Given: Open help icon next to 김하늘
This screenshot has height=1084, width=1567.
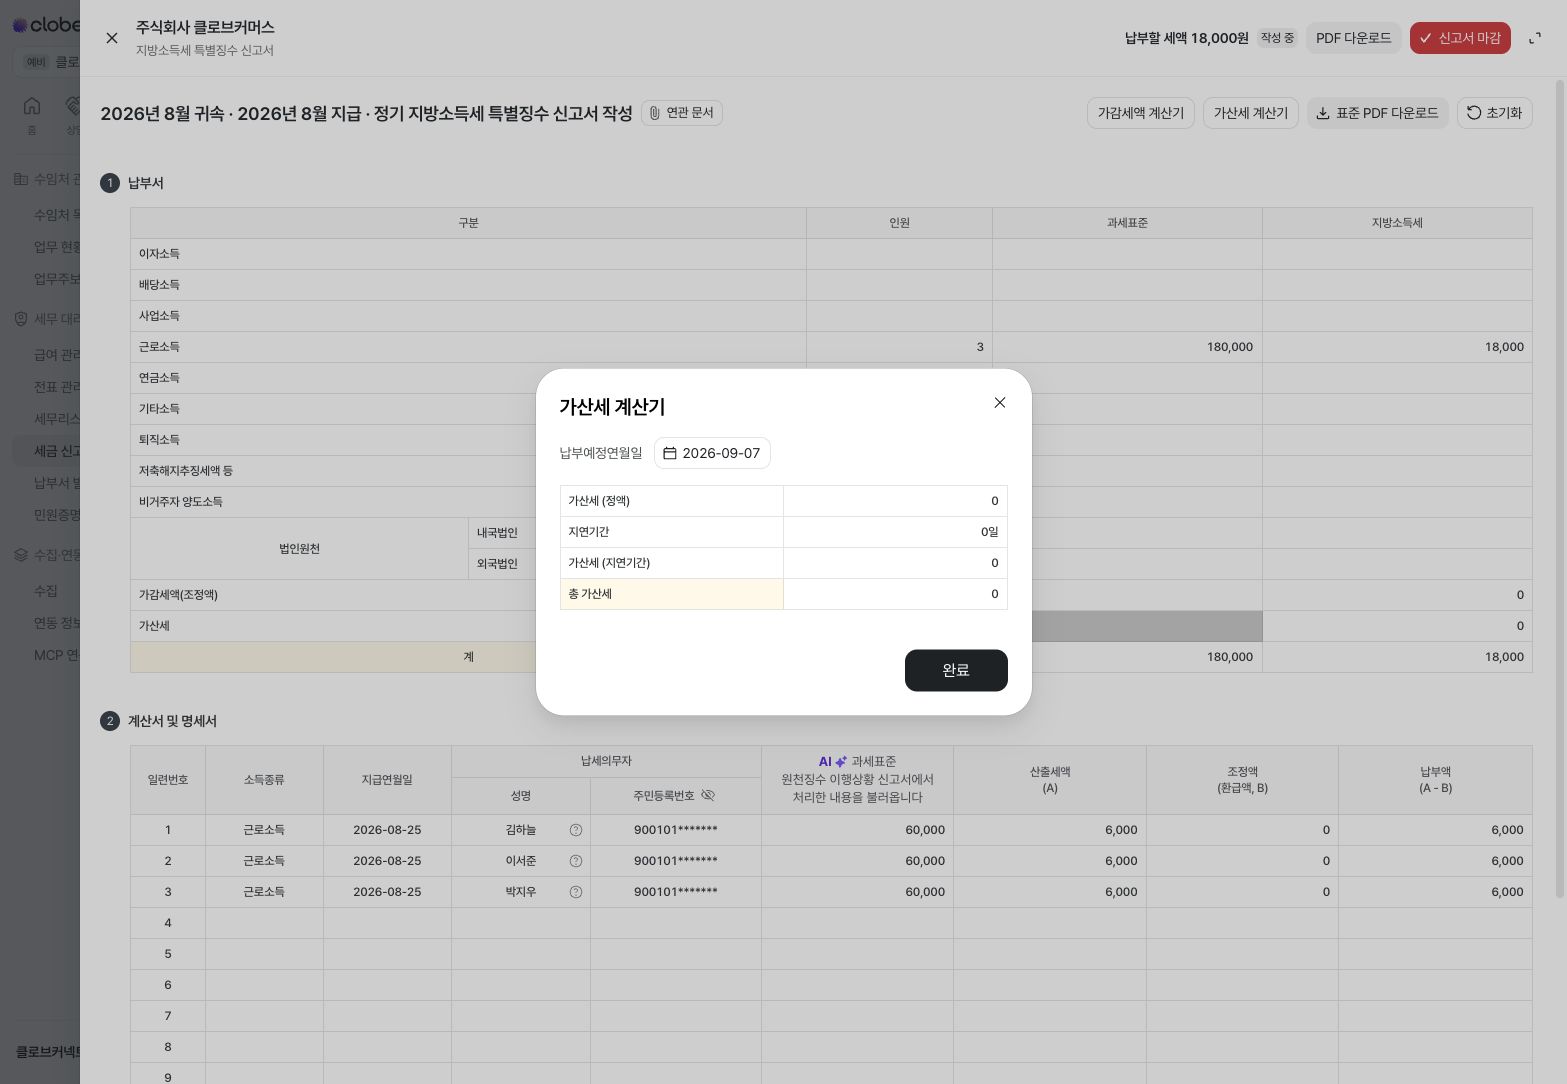Looking at the screenshot, I should [x=576, y=830].
